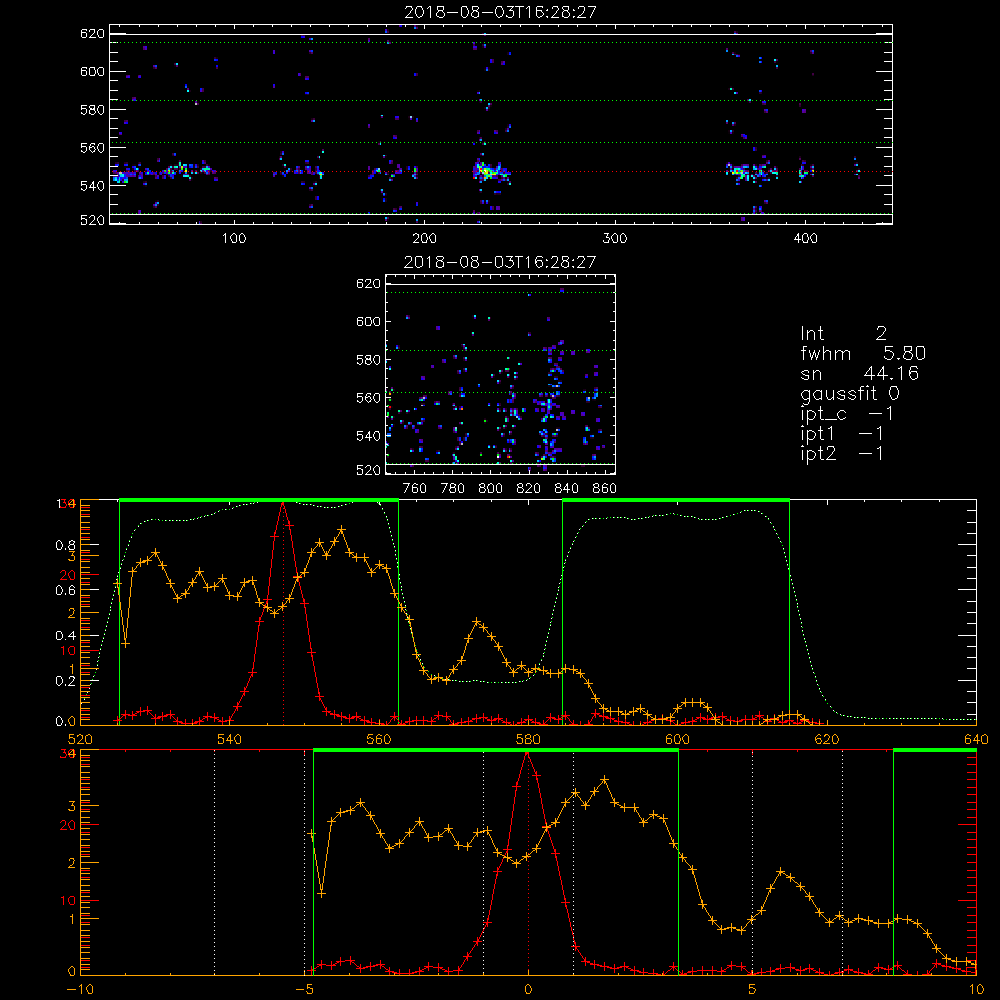Click y-axis label 580 on top plot
Image resolution: width=1000 pixels, height=1000 pixels.
tap(92, 109)
